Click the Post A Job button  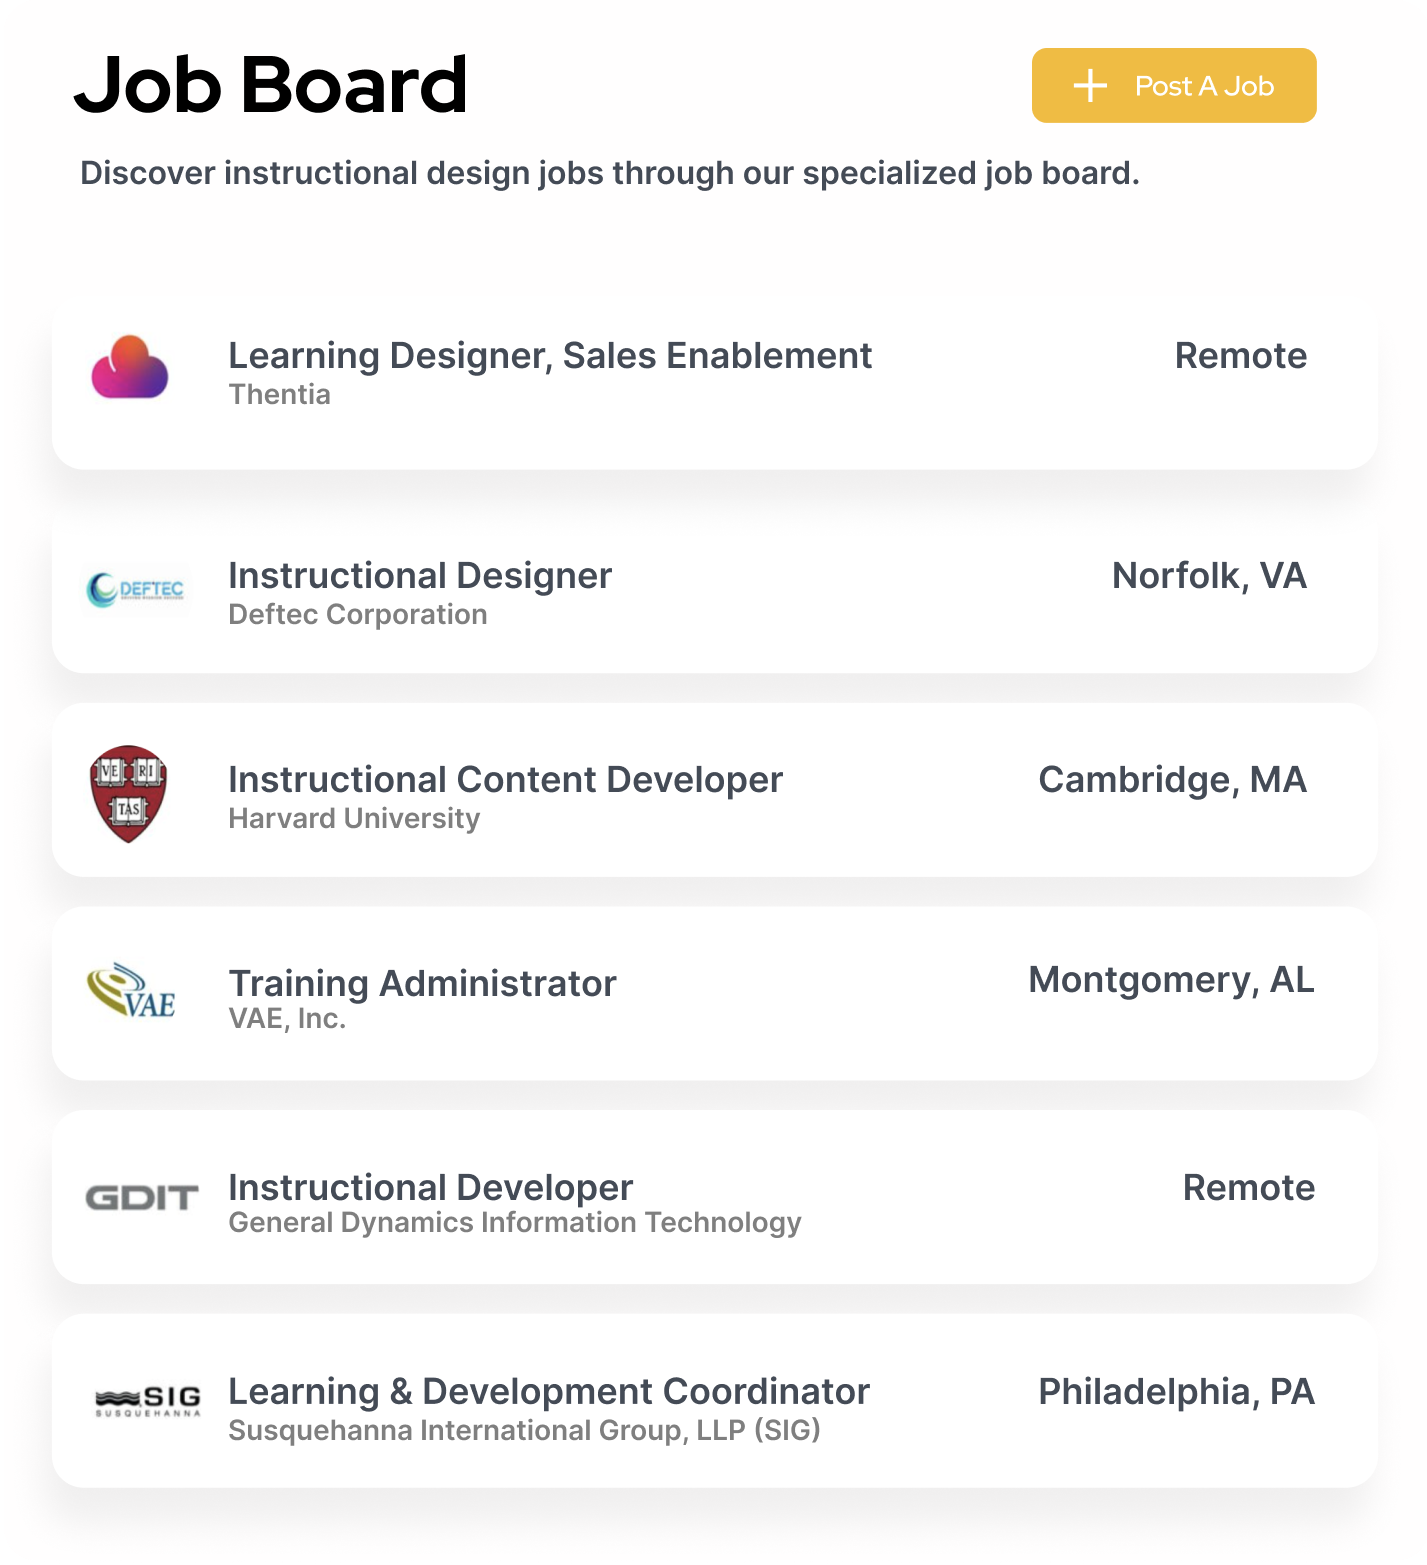(1173, 86)
